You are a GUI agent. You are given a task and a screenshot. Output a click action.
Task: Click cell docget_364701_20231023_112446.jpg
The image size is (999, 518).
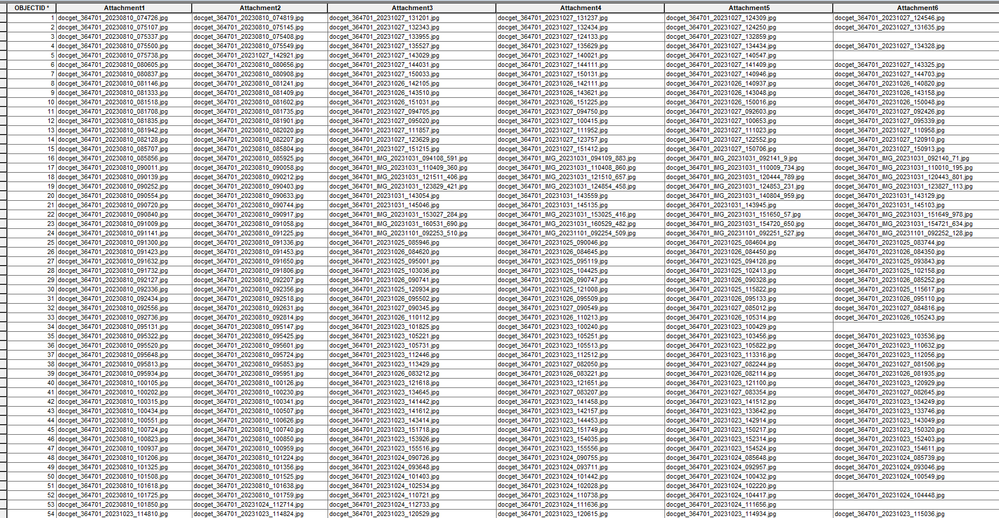click(412, 355)
